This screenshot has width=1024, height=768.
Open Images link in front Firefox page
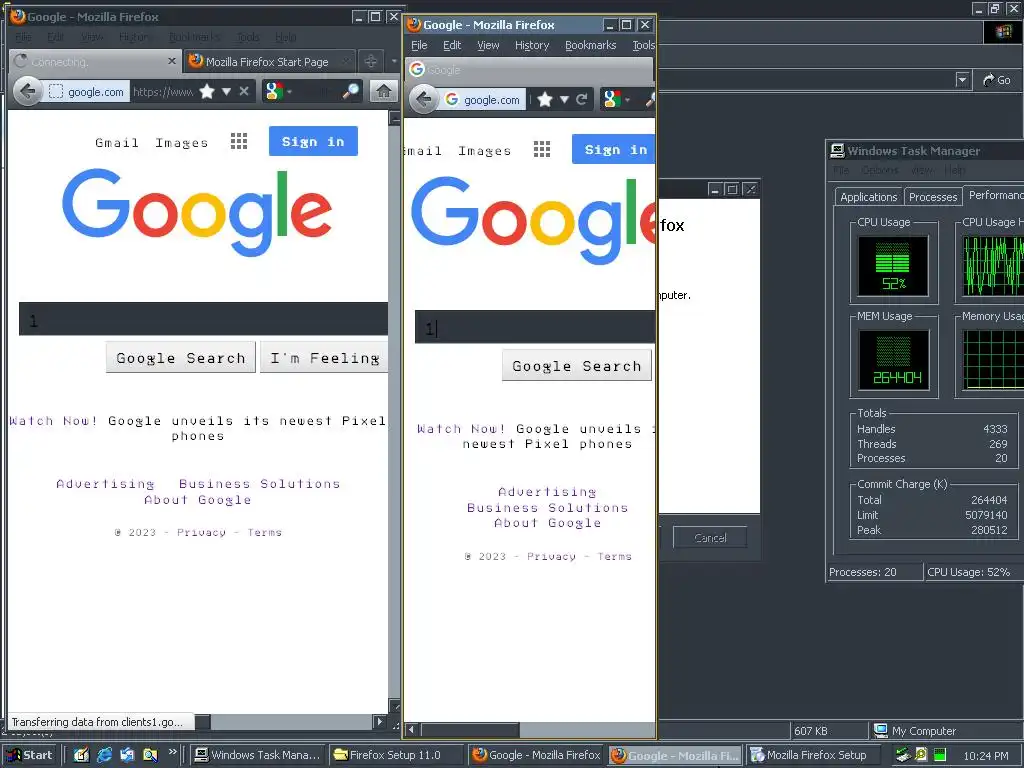coord(485,151)
